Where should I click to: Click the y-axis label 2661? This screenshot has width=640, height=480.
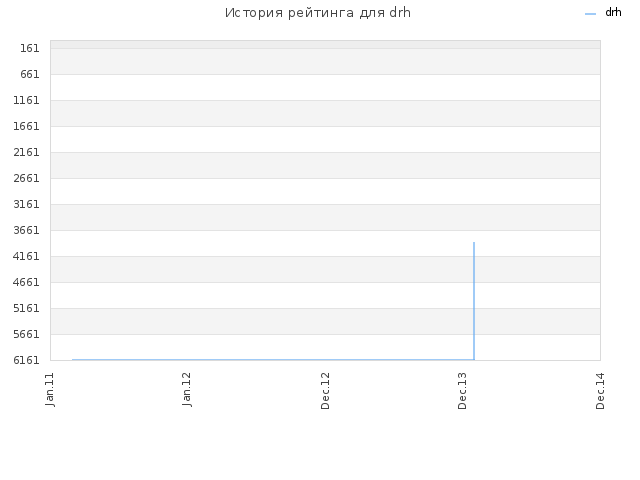pos(26,178)
